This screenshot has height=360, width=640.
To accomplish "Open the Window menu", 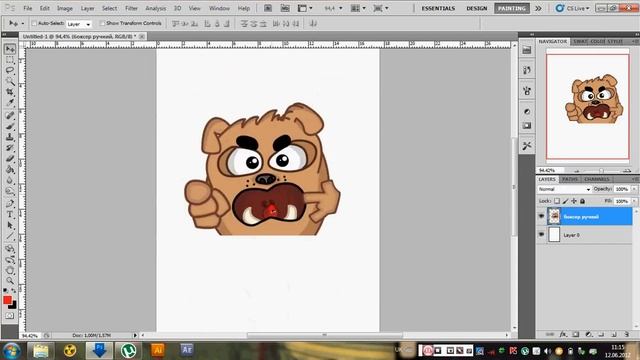I will 219,8.
